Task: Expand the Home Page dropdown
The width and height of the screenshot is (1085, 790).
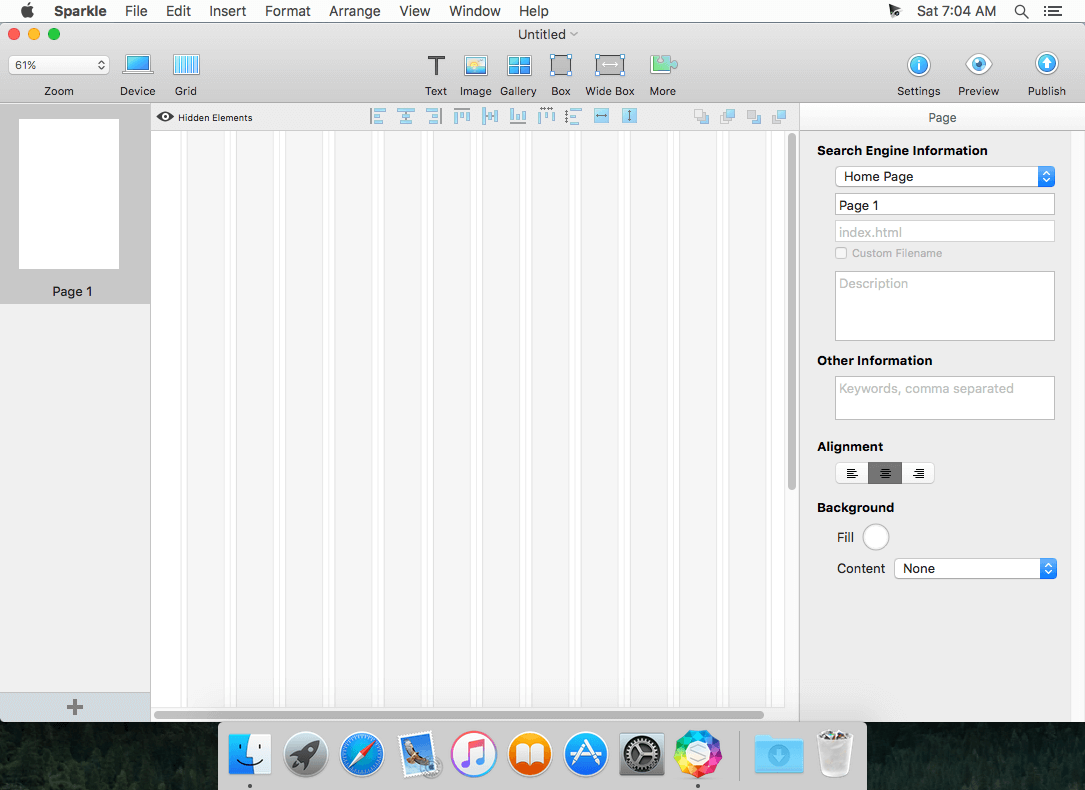Action: (x=945, y=177)
